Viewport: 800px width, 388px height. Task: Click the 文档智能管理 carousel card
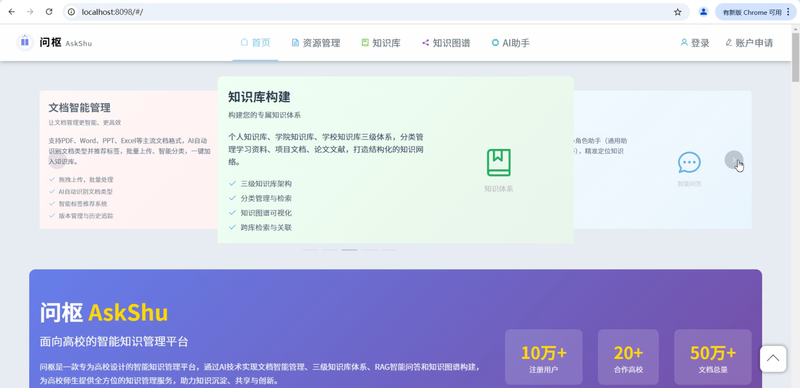click(129, 160)
